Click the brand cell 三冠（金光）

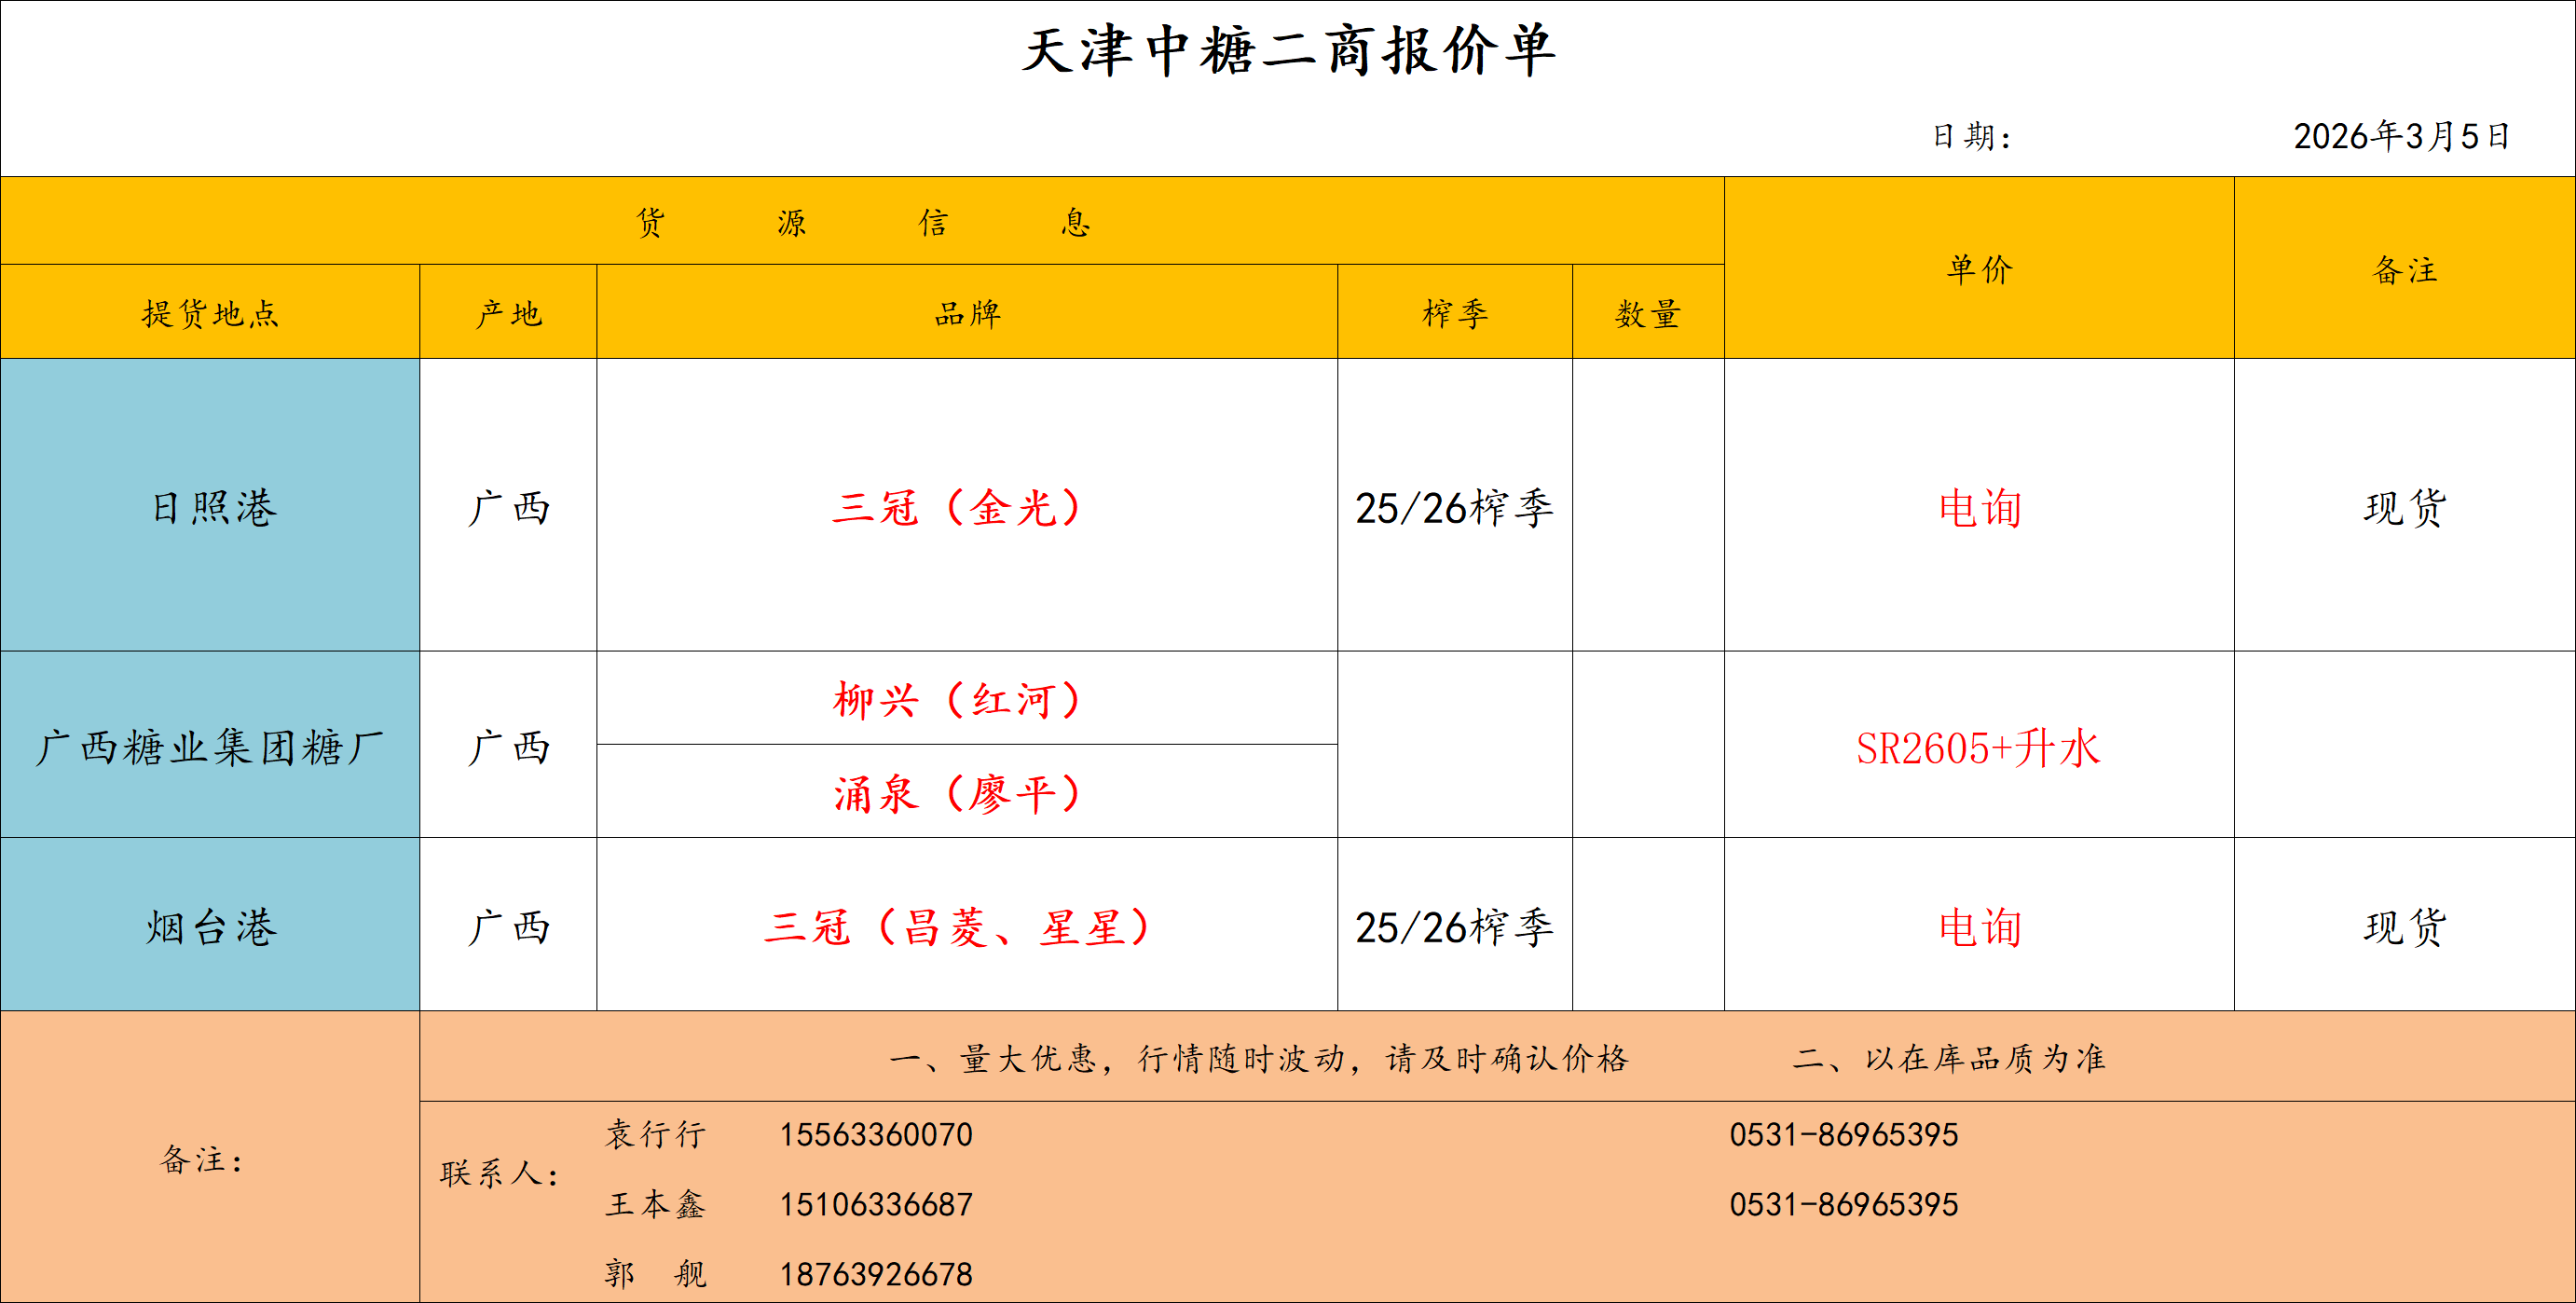(957, 507)
